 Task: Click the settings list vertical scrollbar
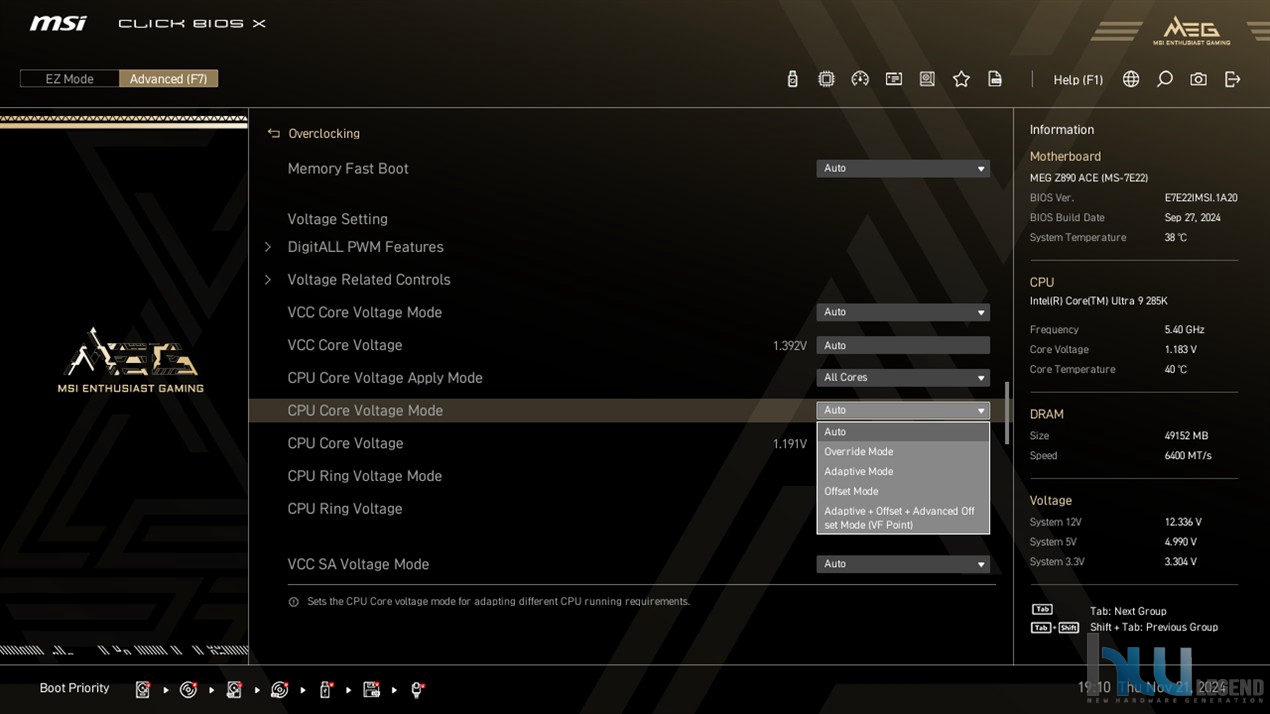coord(1006,412)
